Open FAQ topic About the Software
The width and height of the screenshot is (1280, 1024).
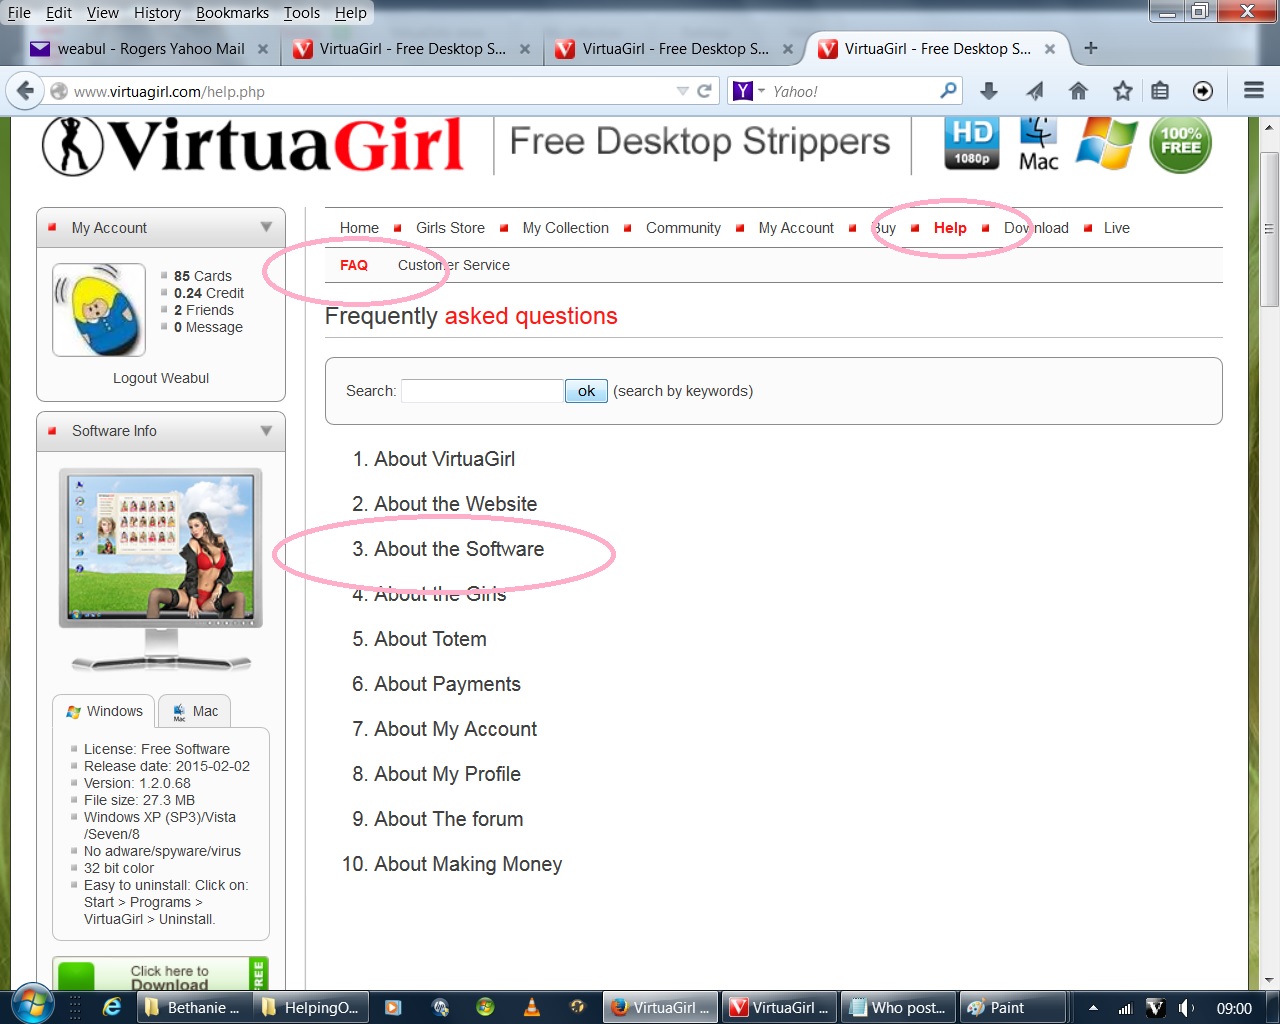[x=459, y=549]
